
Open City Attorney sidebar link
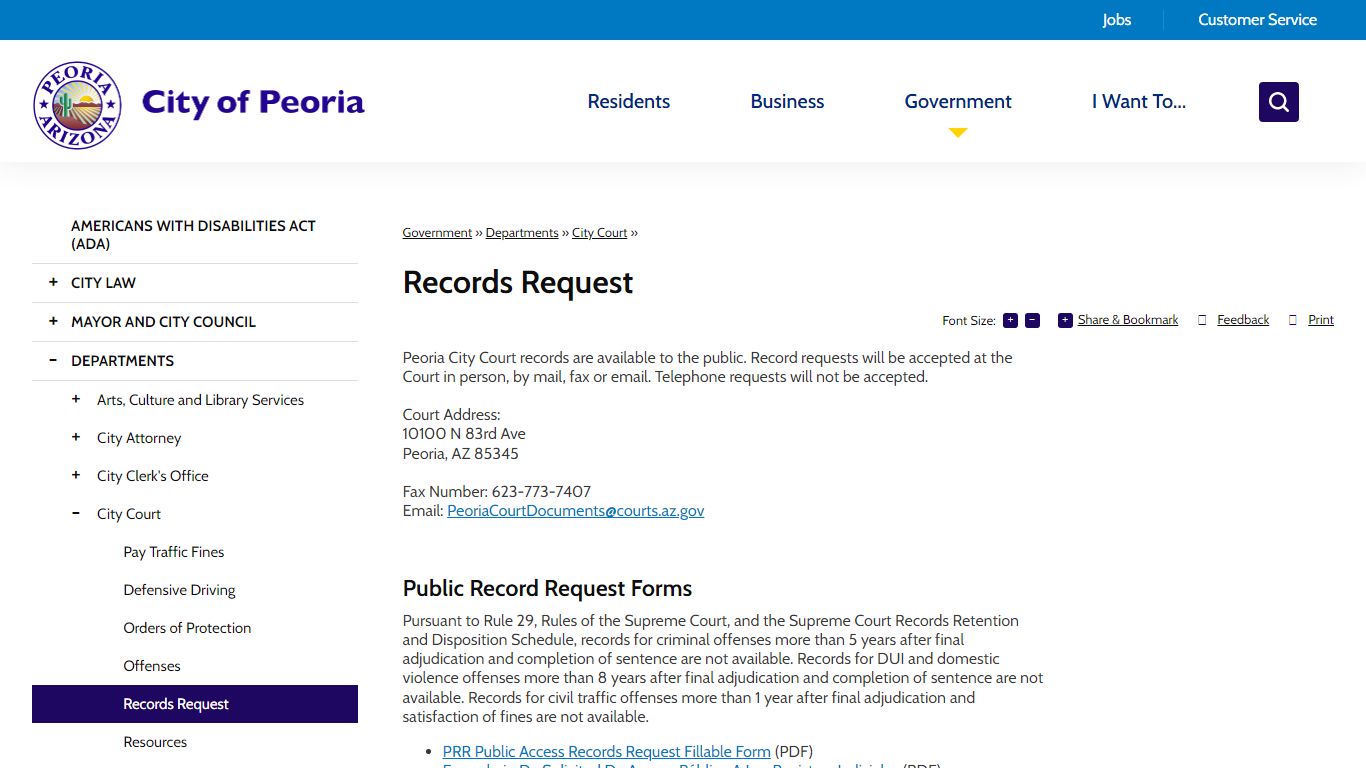tap(139, 438)
